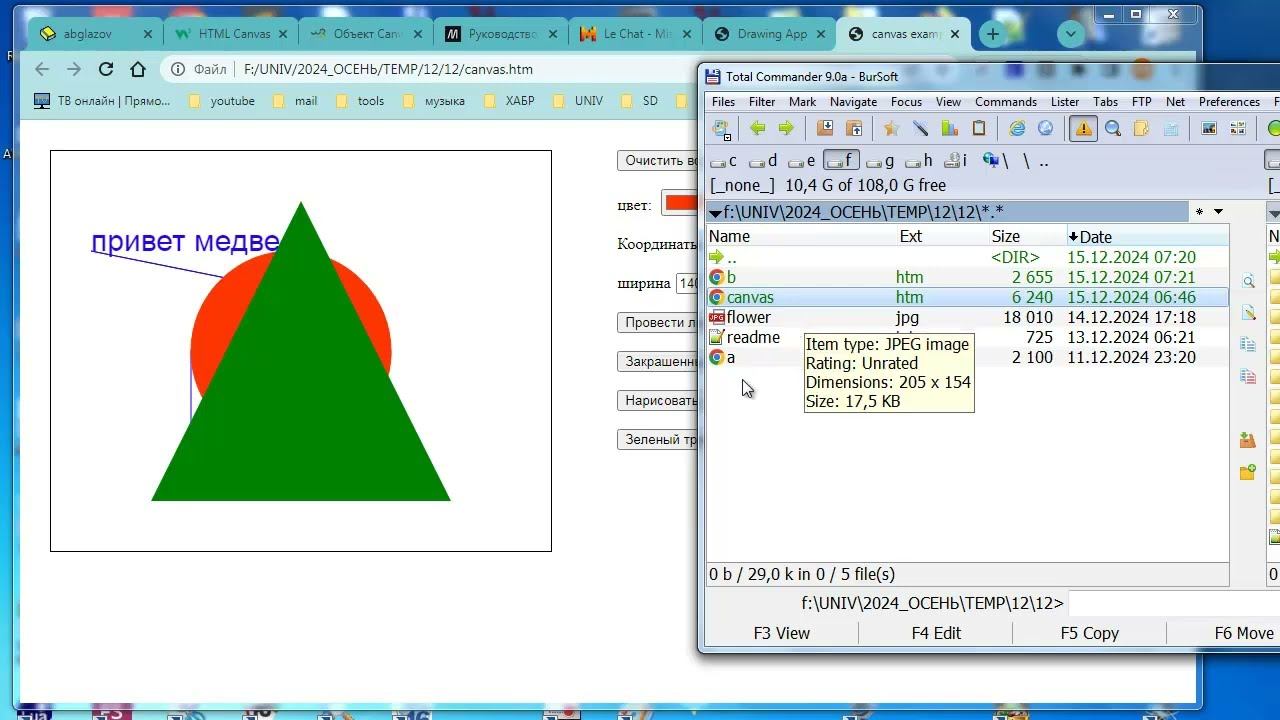Click the F3 View button
This screenshot has width=1280, height=720.
pyautogui.click(x=781, y=633)
